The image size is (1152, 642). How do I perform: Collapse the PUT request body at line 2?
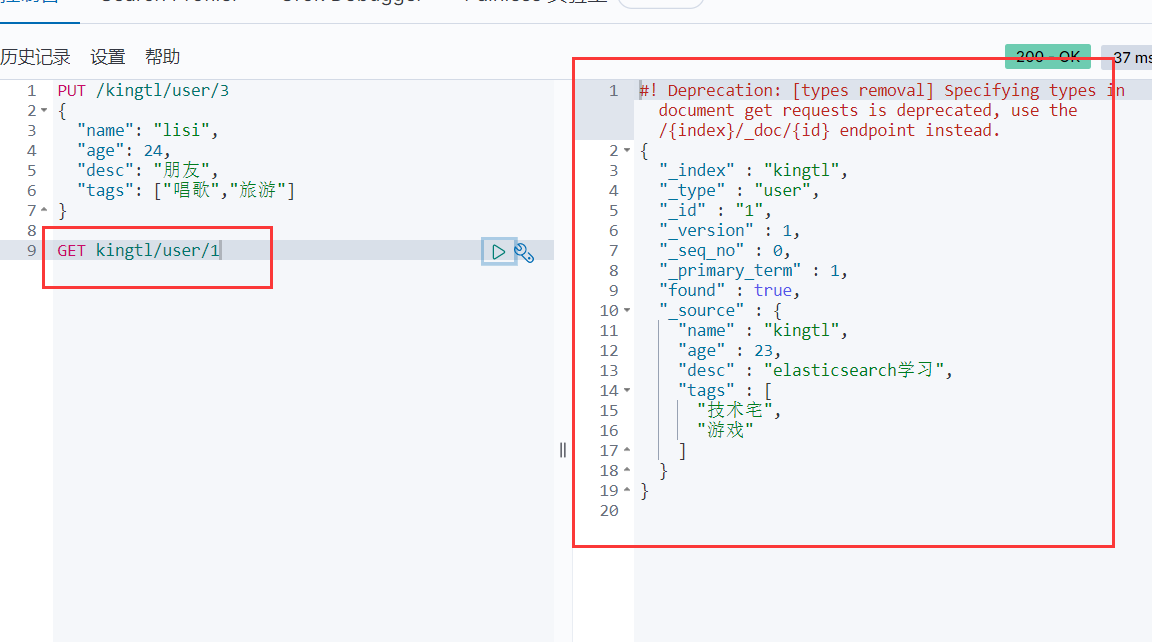tap(44, 110)
